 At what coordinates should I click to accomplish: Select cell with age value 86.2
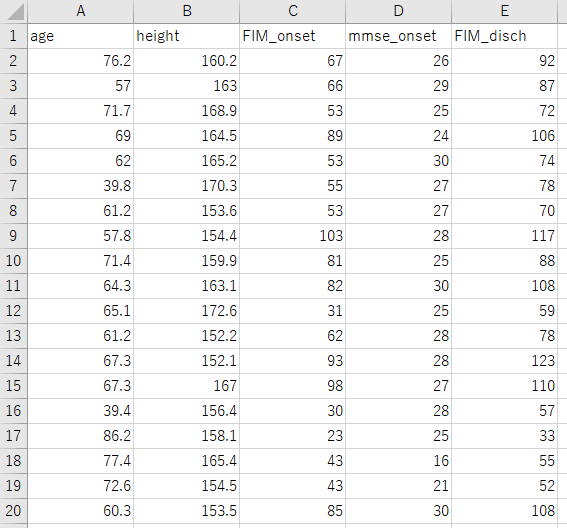click(80, 436)
